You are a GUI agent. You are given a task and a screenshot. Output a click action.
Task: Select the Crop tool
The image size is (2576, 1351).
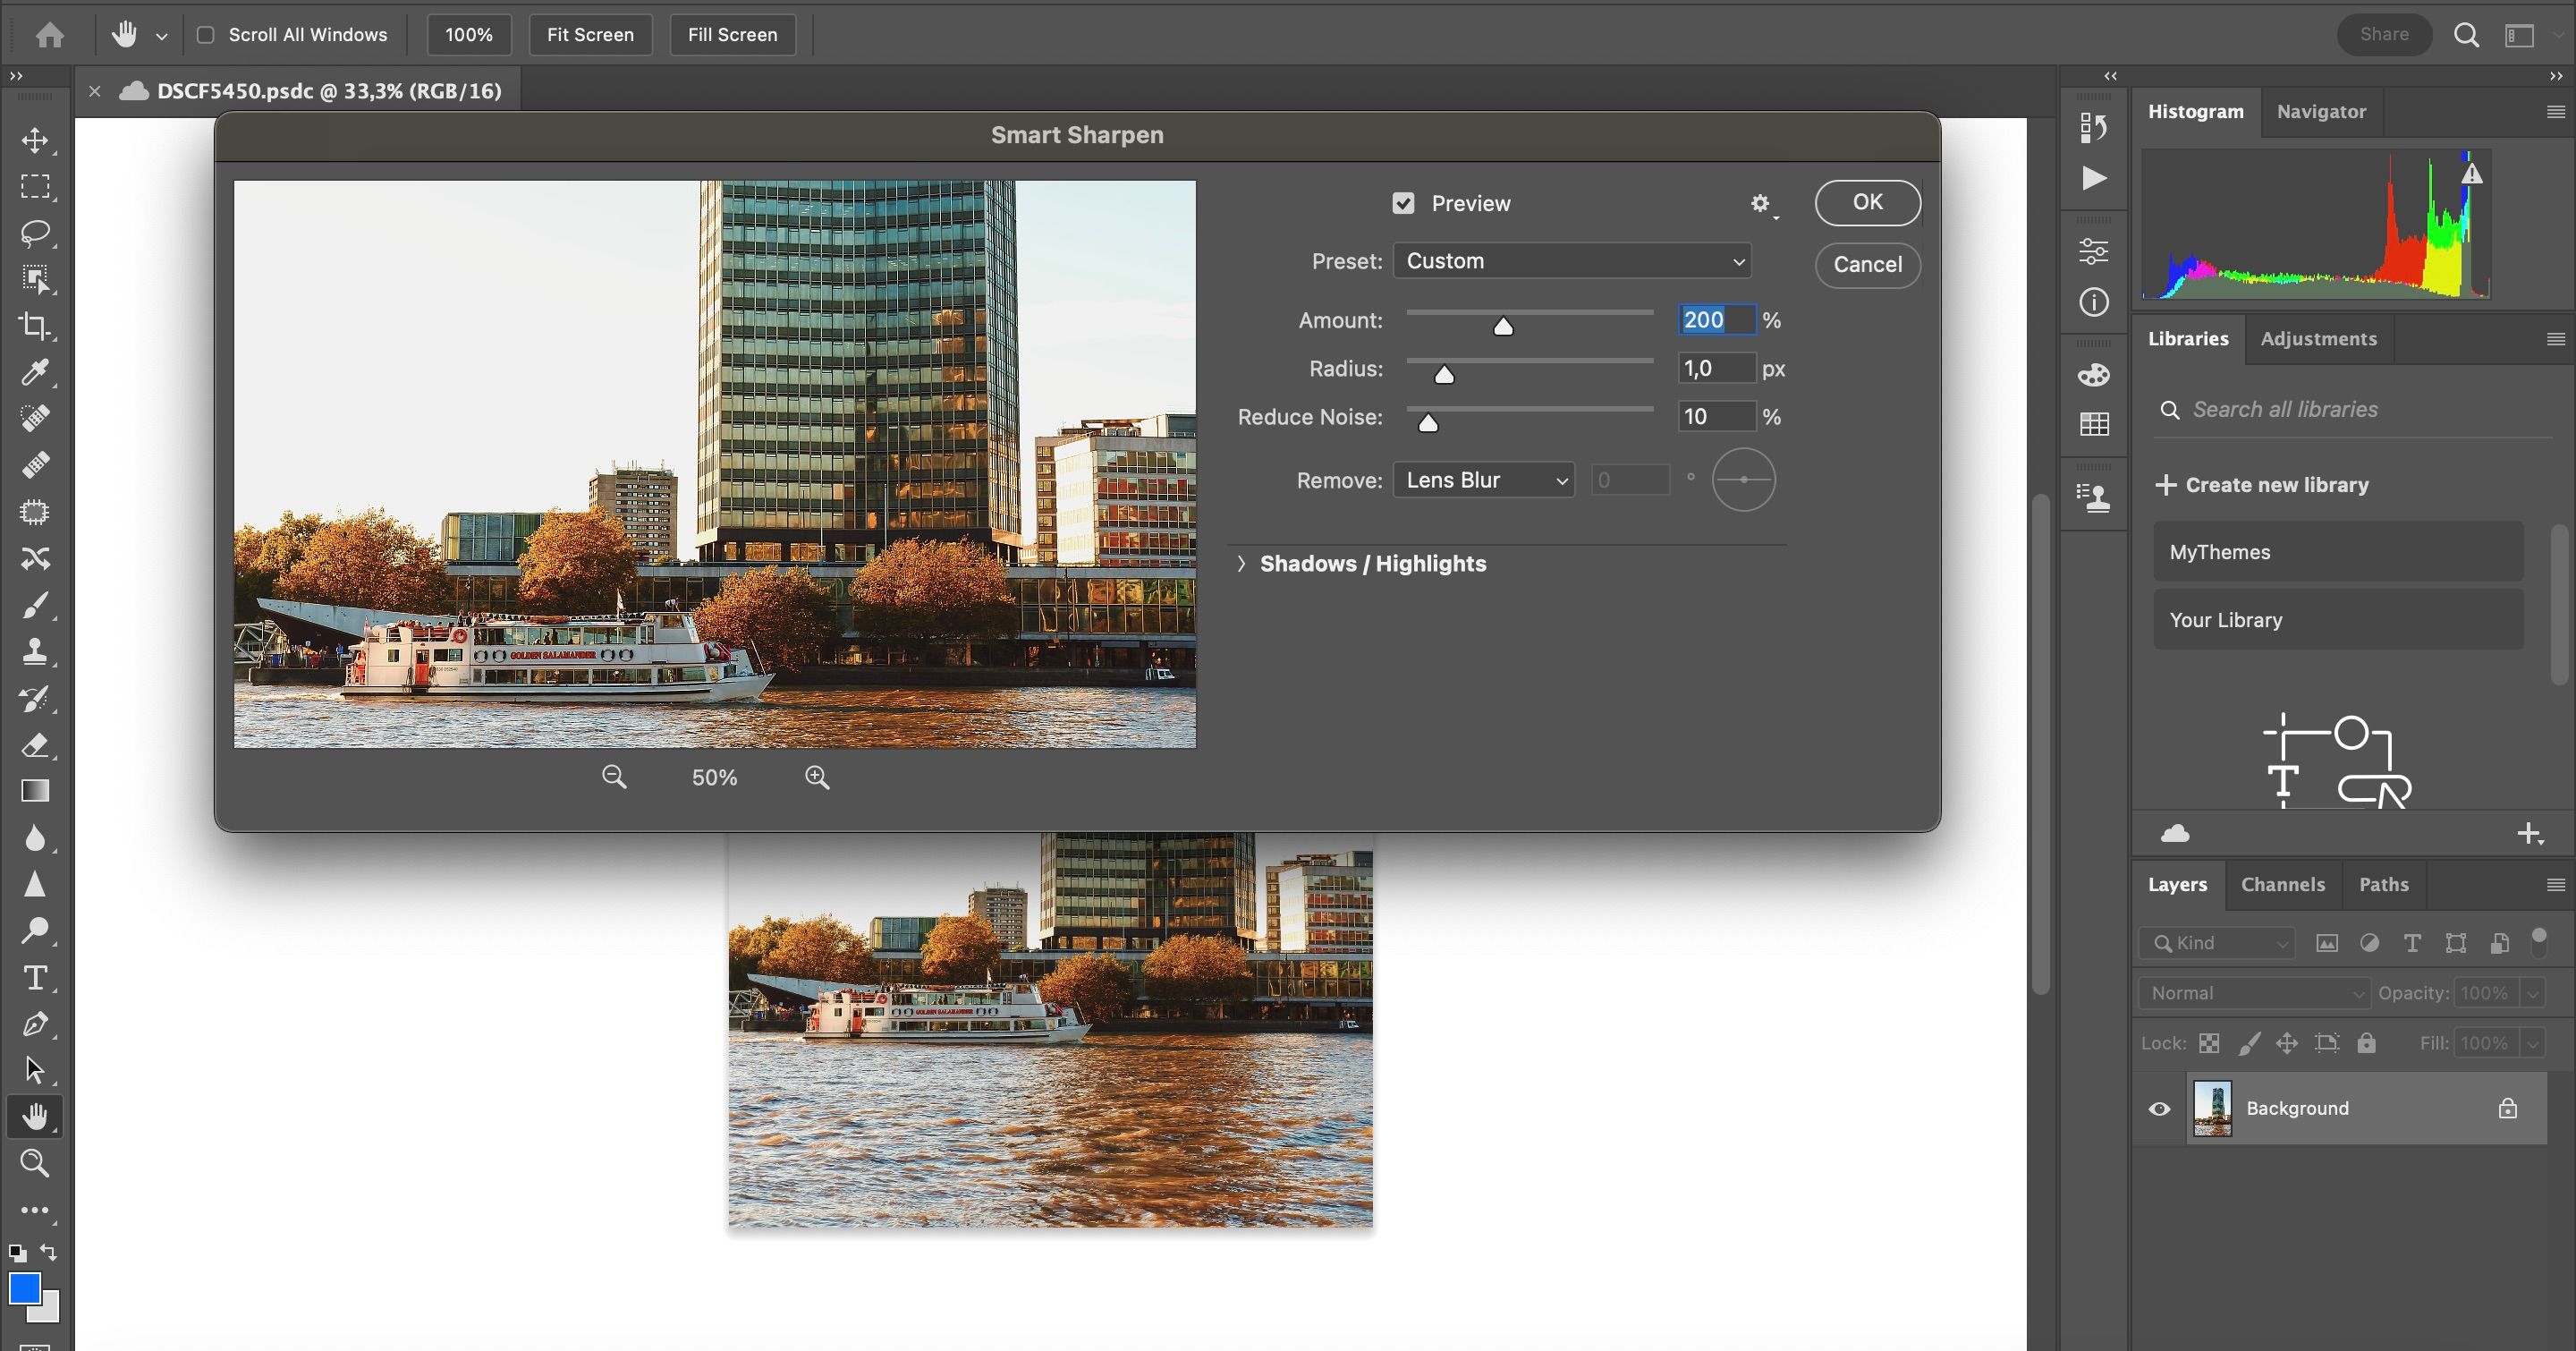[x=35, y=326]
